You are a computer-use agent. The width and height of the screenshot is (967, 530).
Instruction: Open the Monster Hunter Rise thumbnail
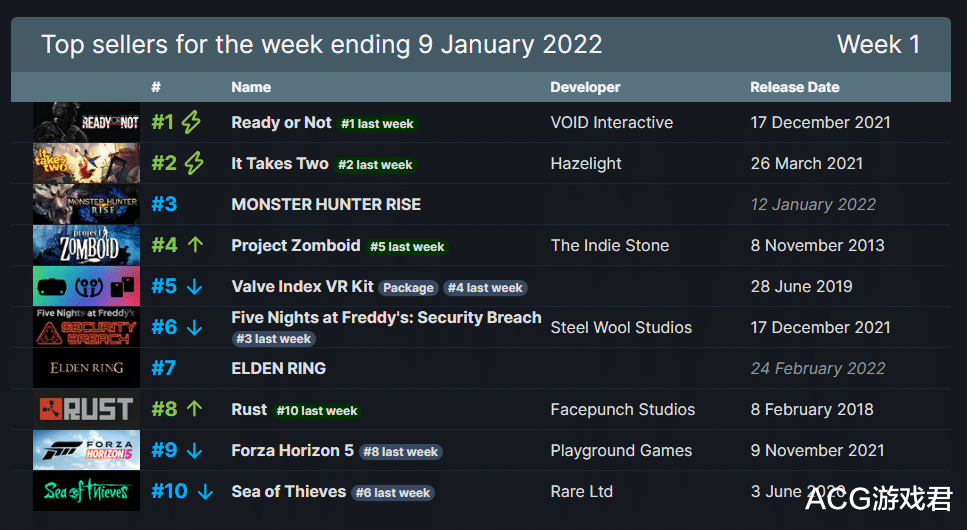(86, 204)
